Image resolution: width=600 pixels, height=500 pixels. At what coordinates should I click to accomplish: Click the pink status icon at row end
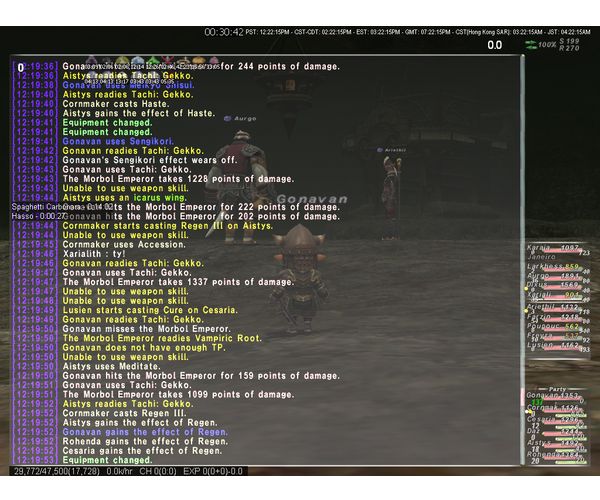point(214,61)
